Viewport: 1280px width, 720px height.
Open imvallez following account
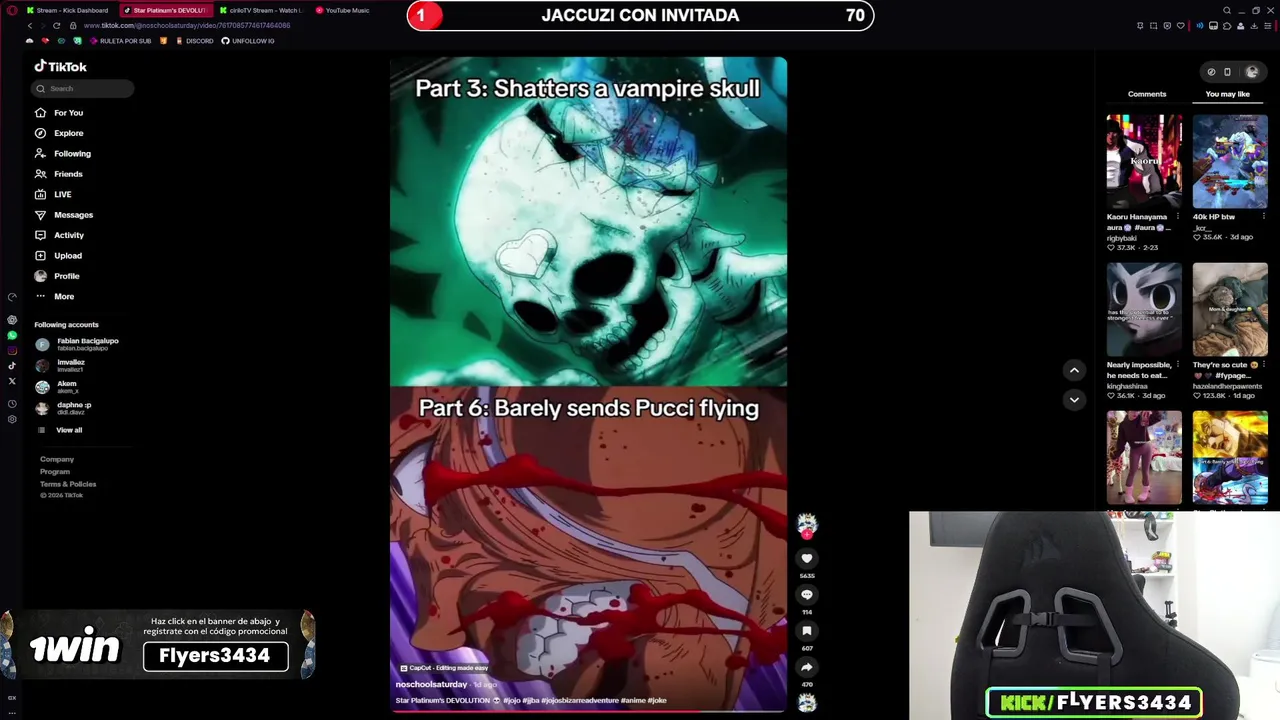point(60,365)
